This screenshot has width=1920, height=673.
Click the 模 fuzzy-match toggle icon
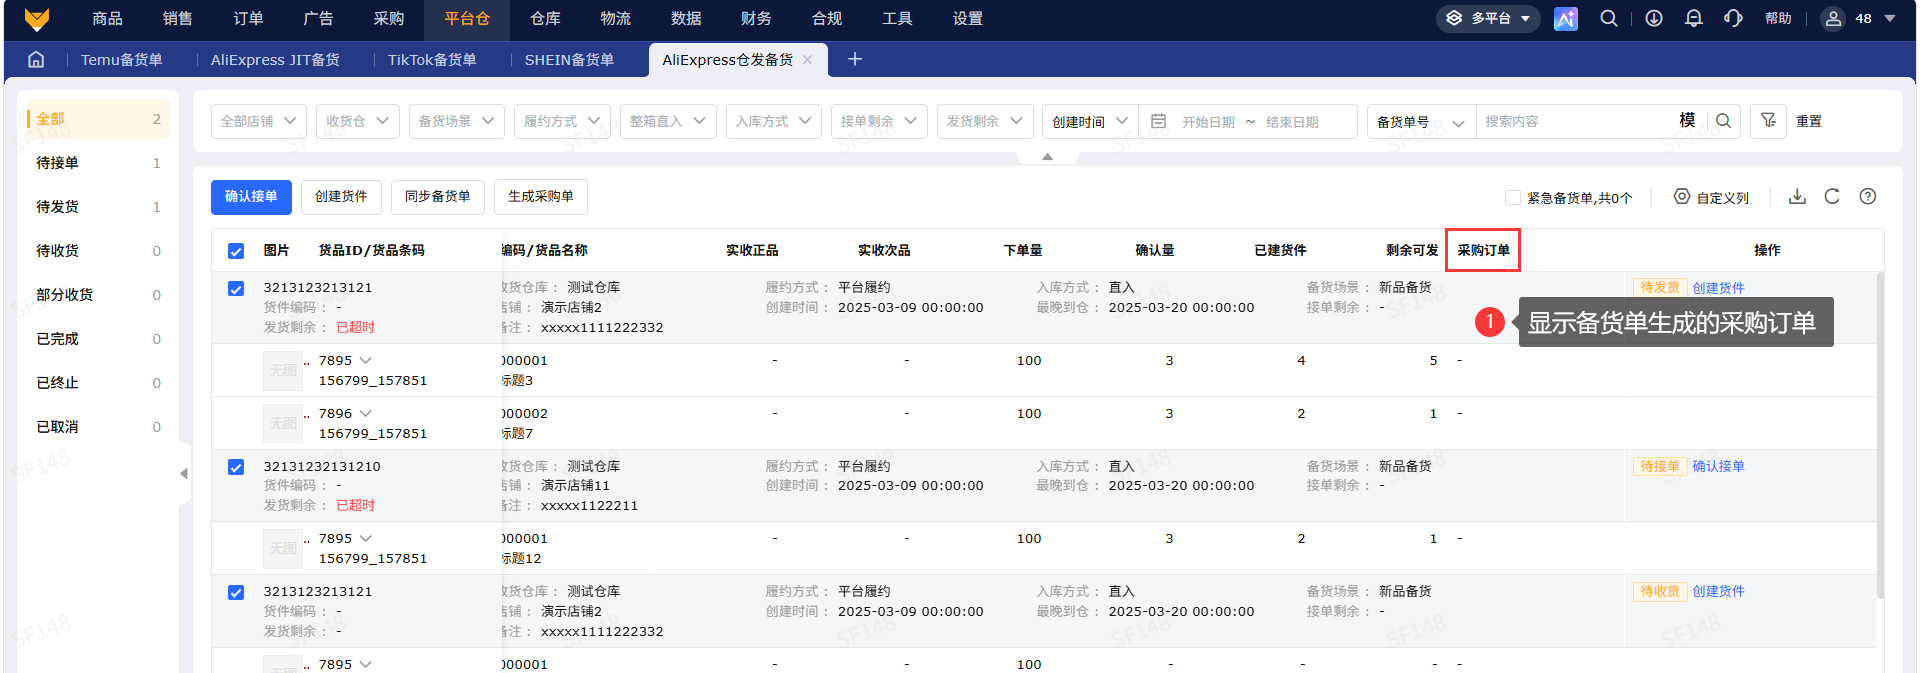coord(1687,120)
